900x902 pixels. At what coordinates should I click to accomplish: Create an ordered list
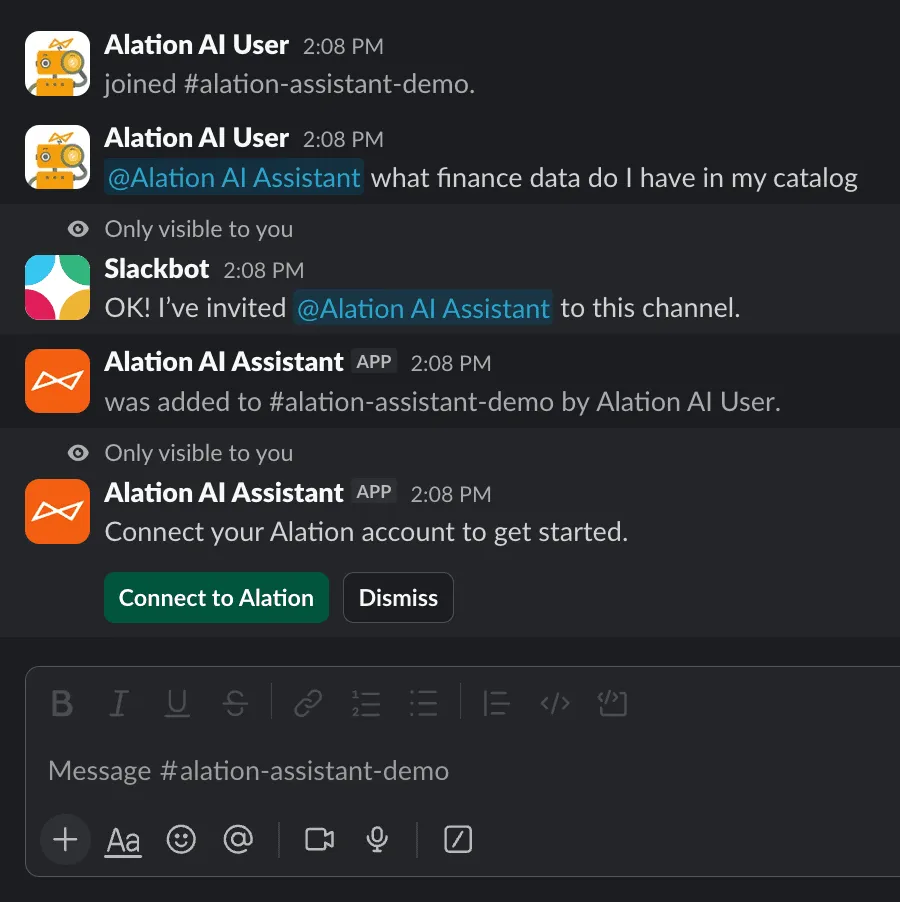(366, 704)
